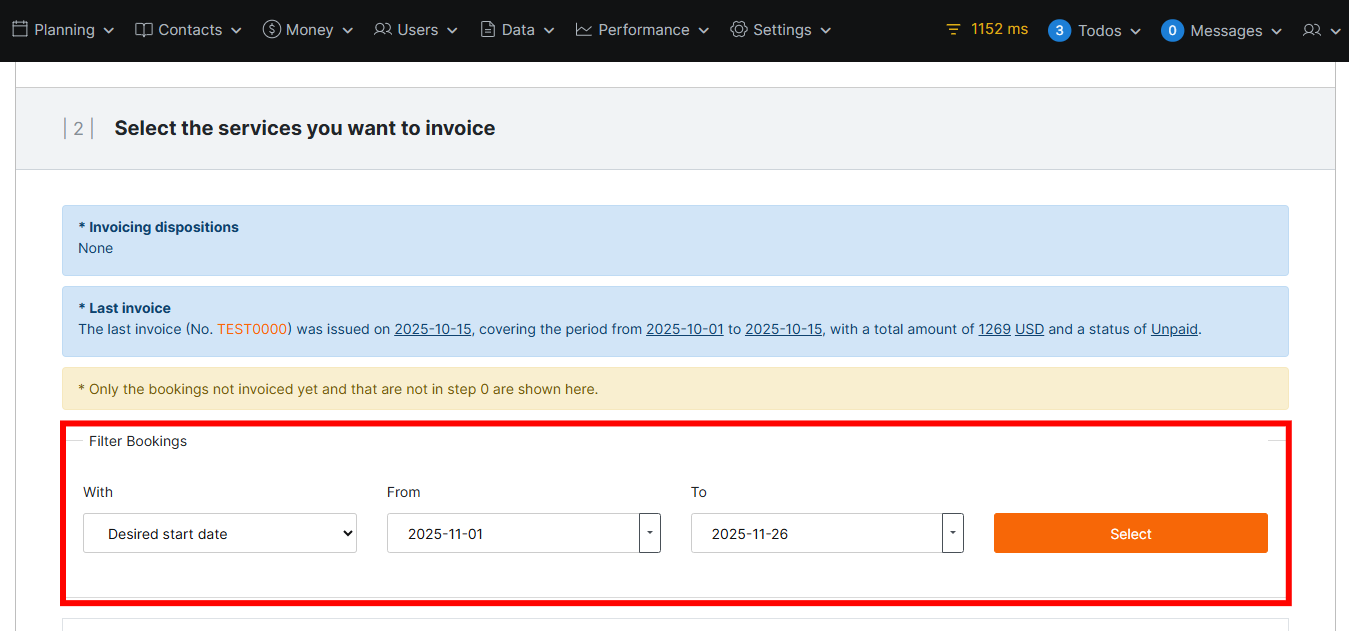
Task: Expand the Desired start date dropdown
Action: click(220, 533)
